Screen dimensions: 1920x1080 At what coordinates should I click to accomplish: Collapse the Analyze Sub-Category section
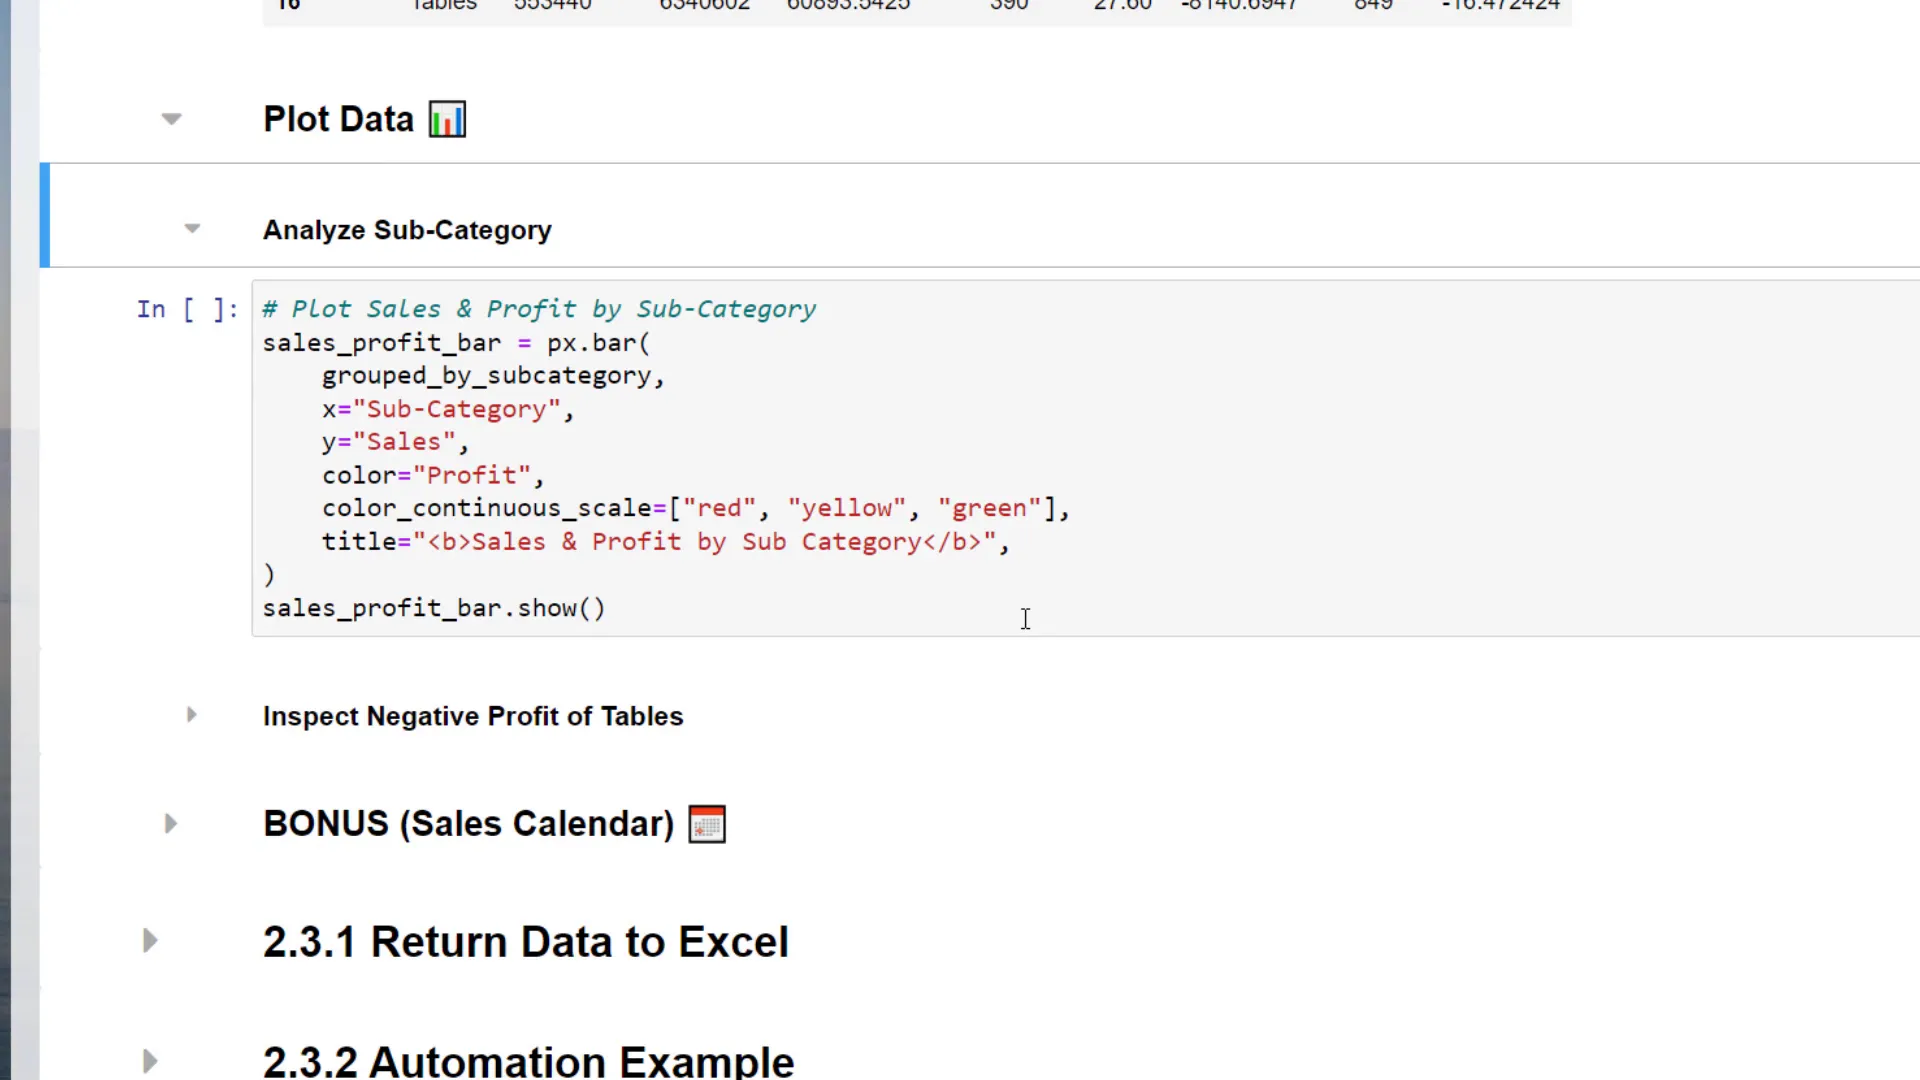point(192,229)
